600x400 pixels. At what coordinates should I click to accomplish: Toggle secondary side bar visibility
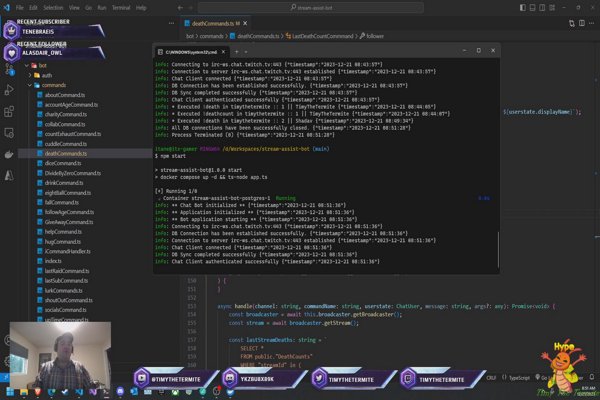tap(542, 8)
